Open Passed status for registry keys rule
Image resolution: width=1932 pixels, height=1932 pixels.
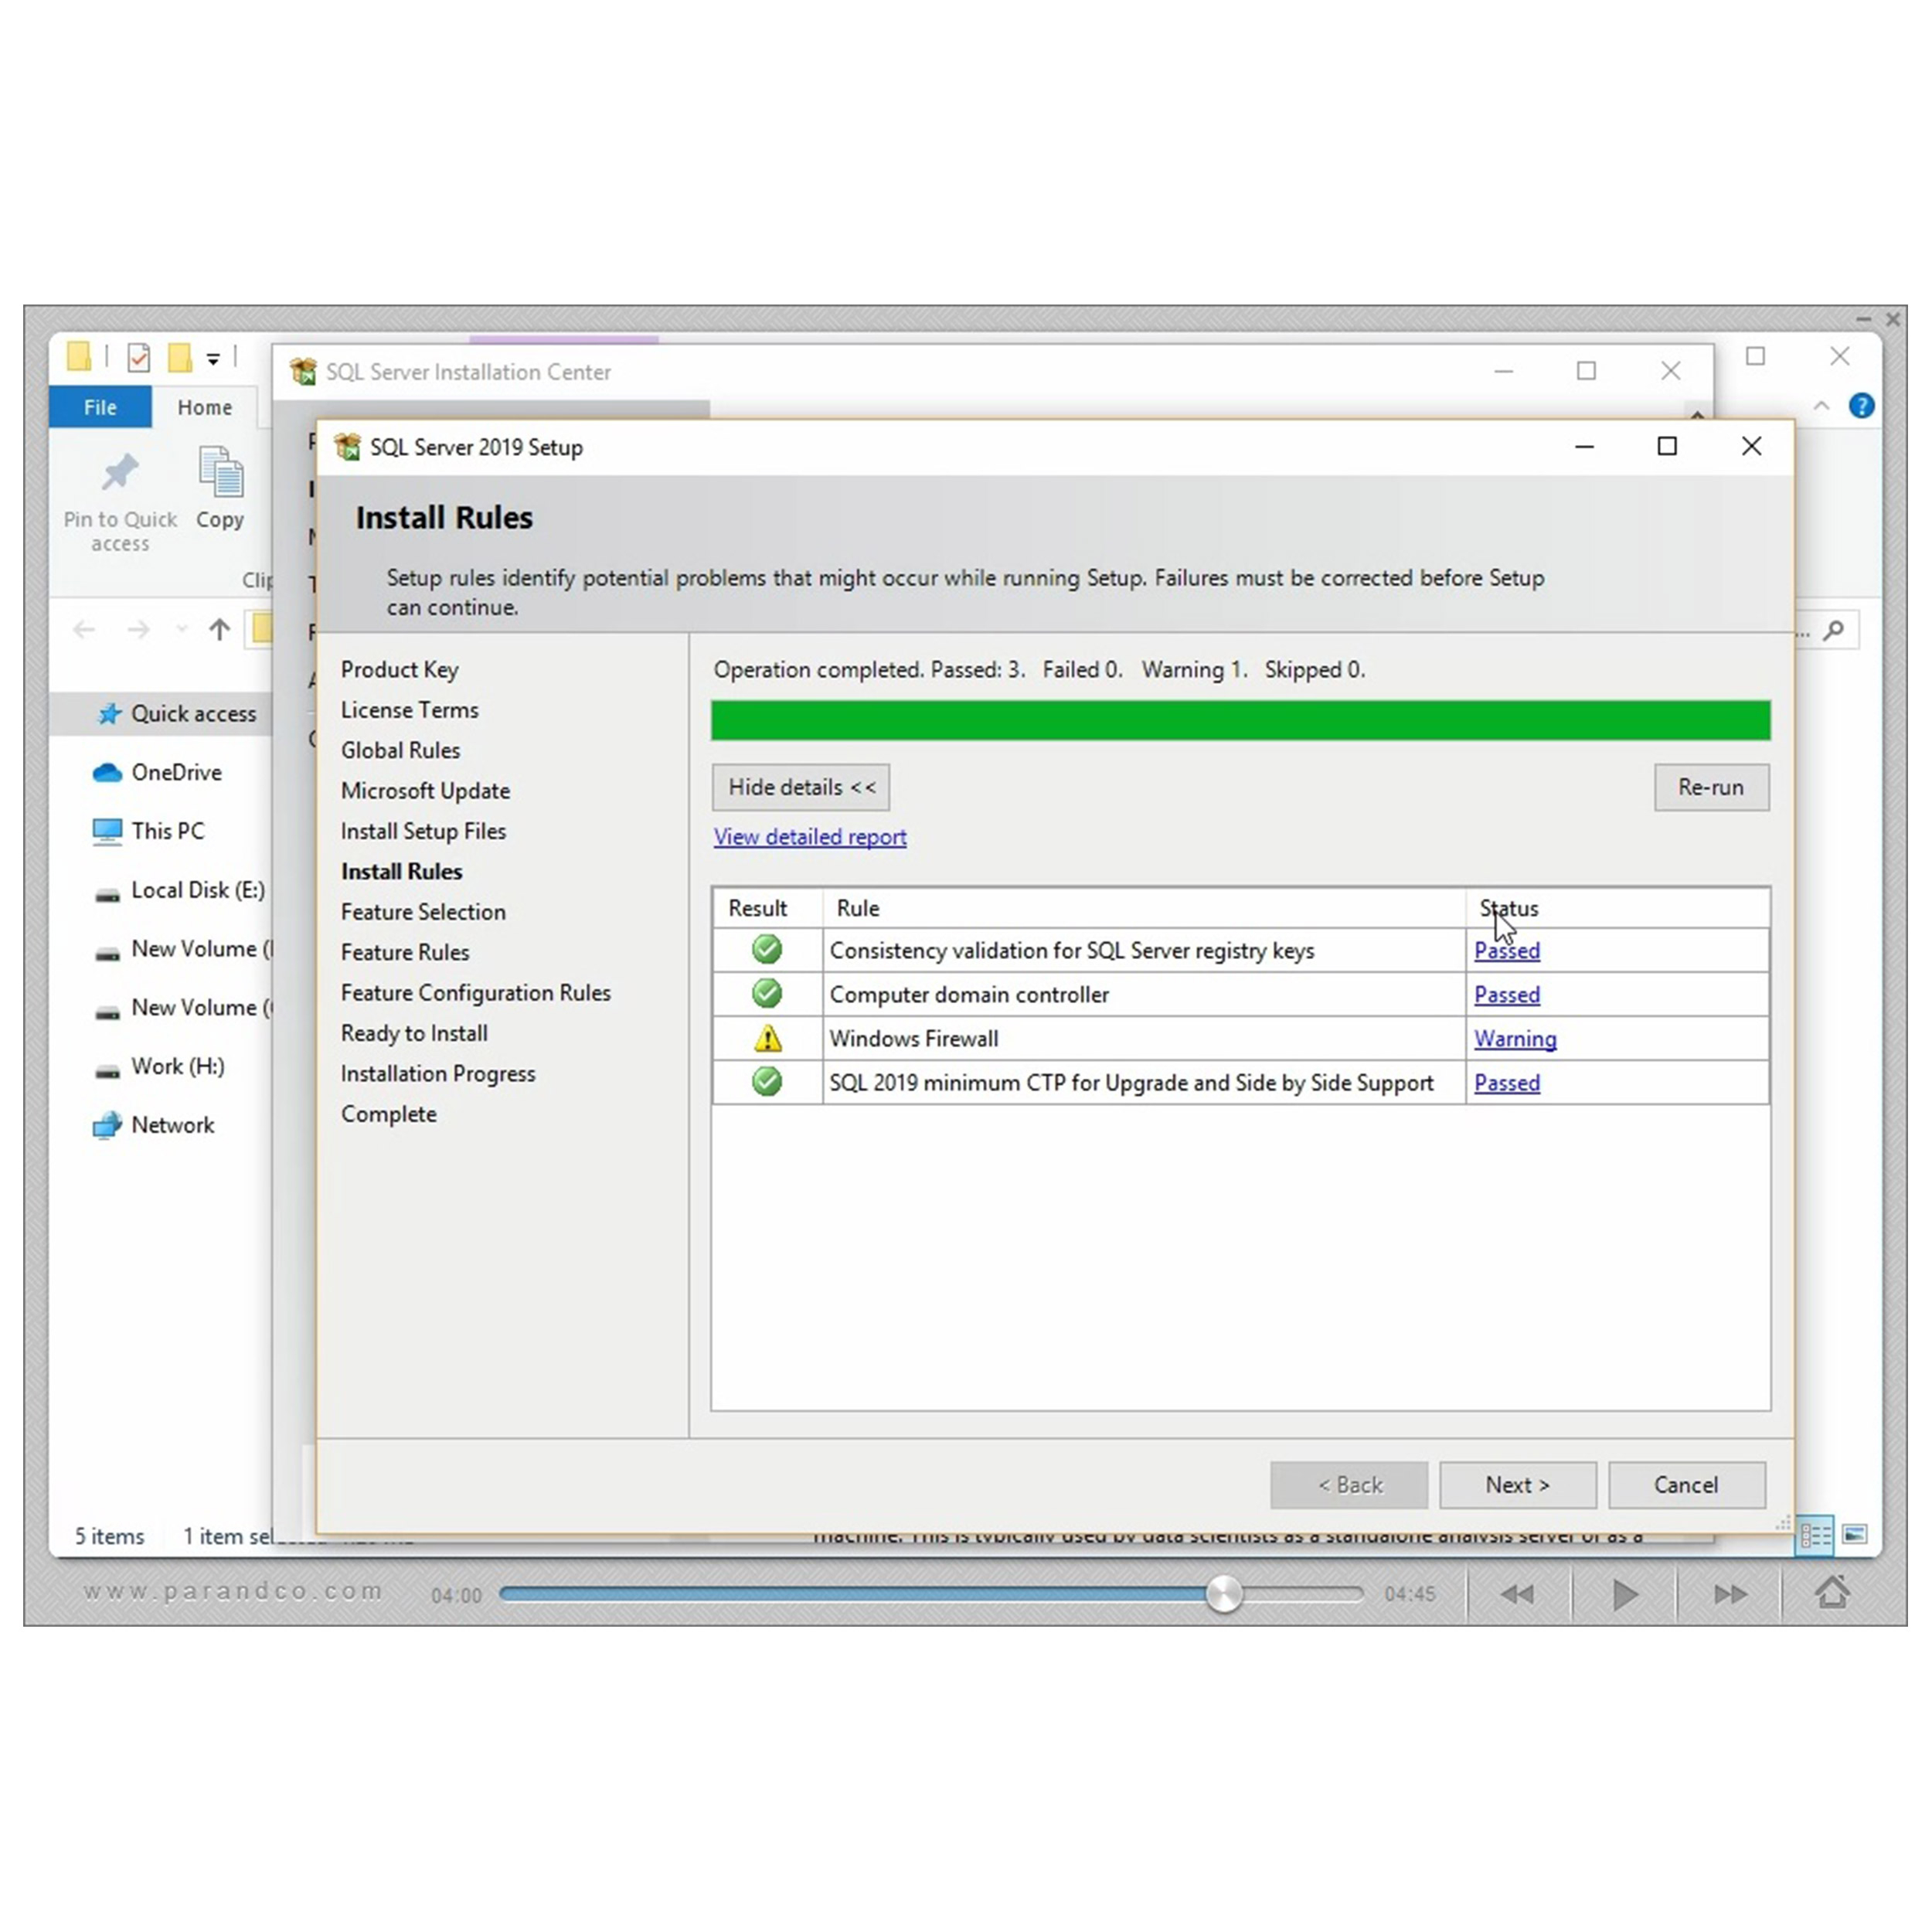click(x=1507, y=951)
